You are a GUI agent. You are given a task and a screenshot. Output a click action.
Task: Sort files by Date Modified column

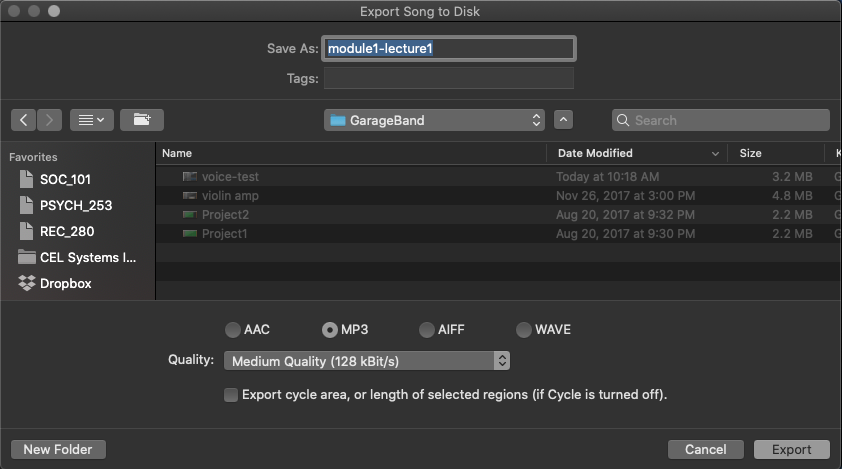click(x=595, y=153)
